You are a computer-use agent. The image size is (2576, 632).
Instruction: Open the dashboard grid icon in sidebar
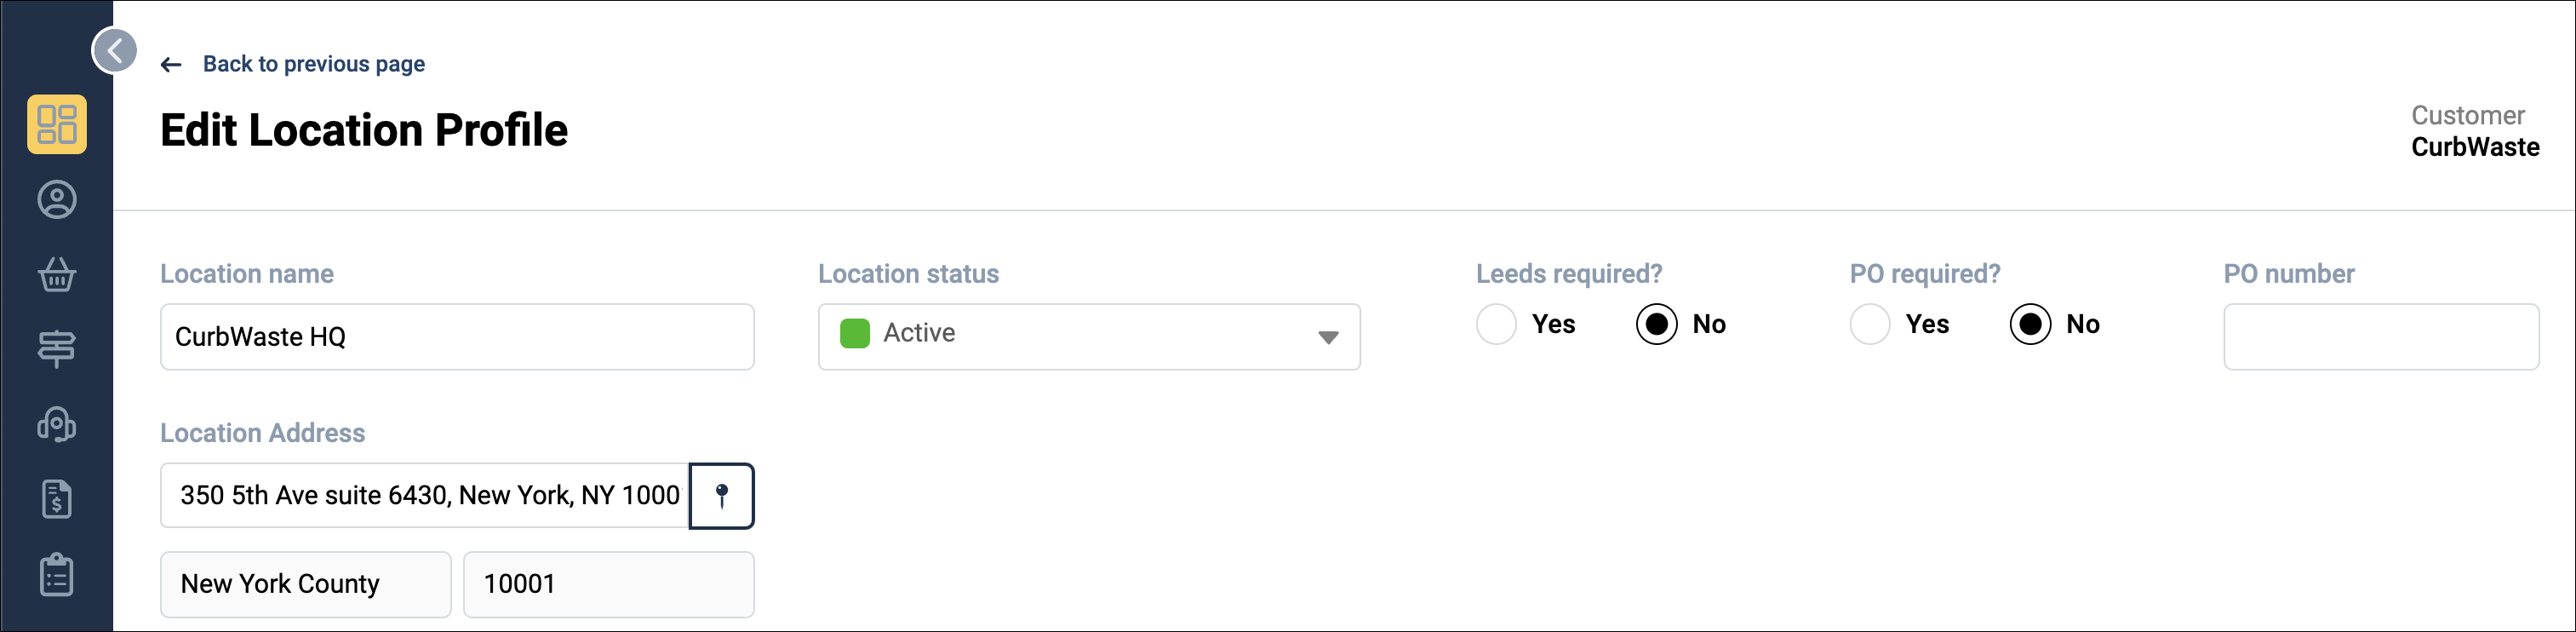click(57, 125)
